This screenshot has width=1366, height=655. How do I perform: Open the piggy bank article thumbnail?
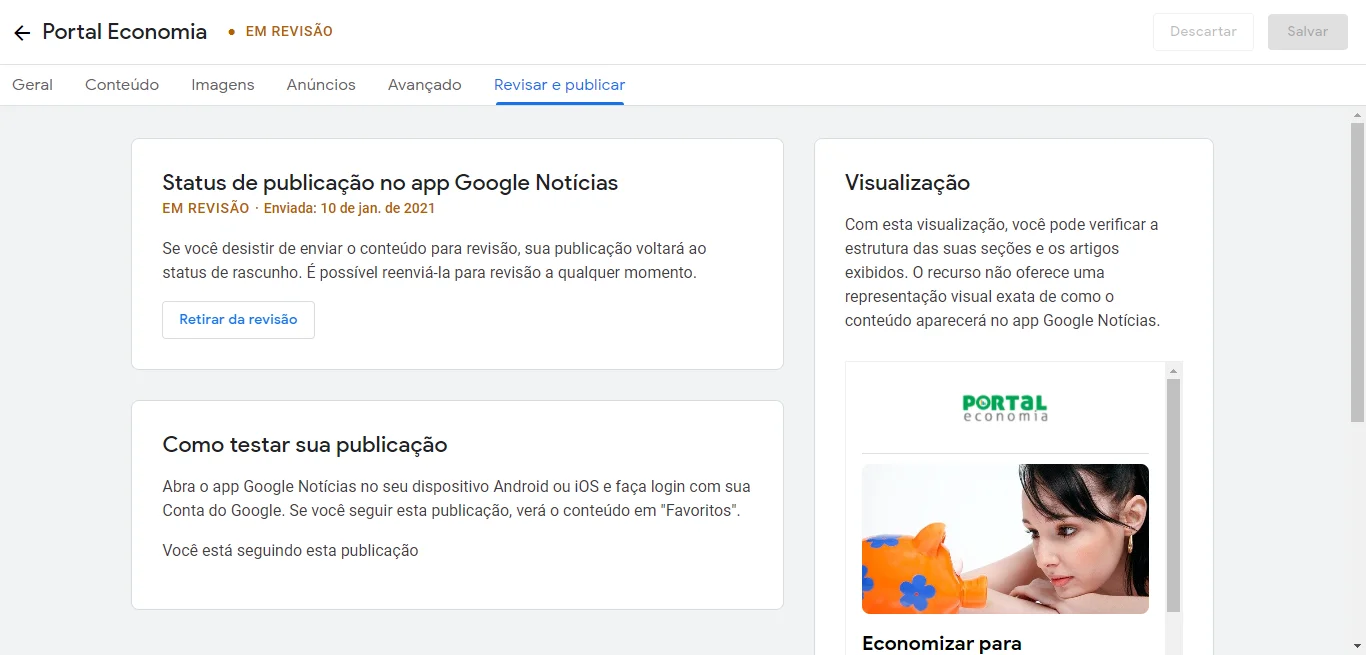[1005, 539]
